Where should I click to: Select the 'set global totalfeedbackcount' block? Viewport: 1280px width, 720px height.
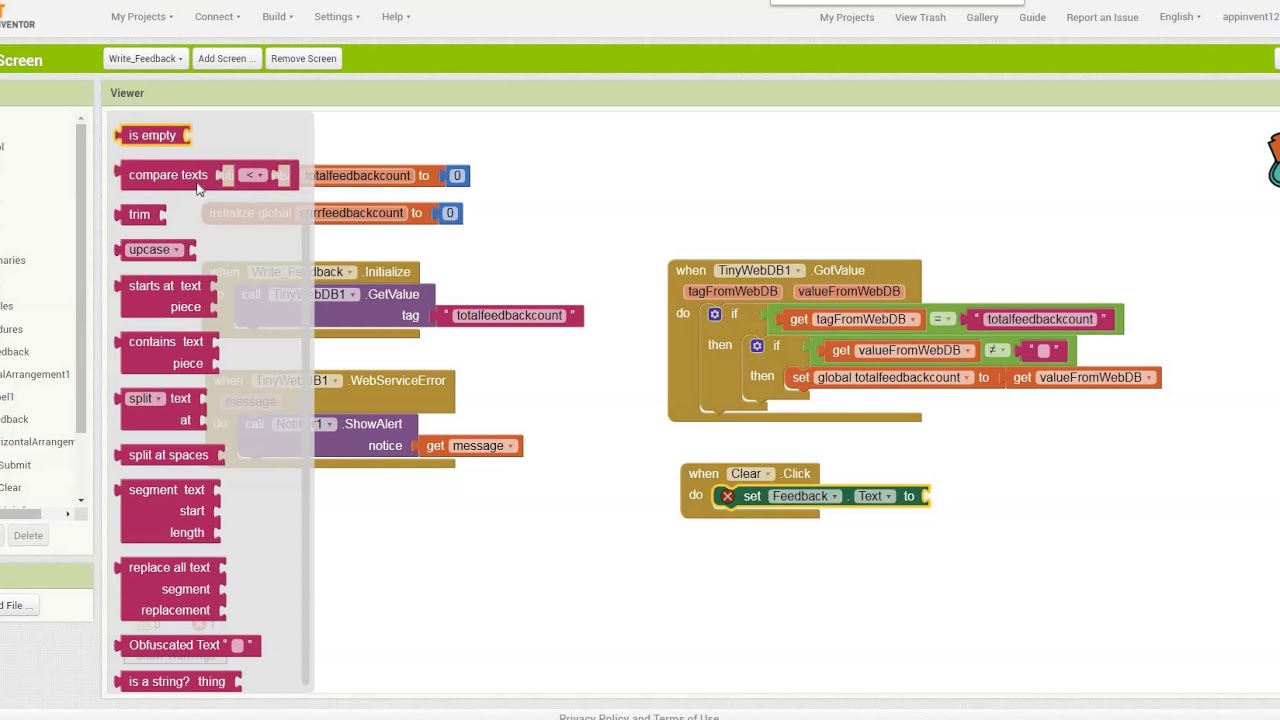click(895, 378)
